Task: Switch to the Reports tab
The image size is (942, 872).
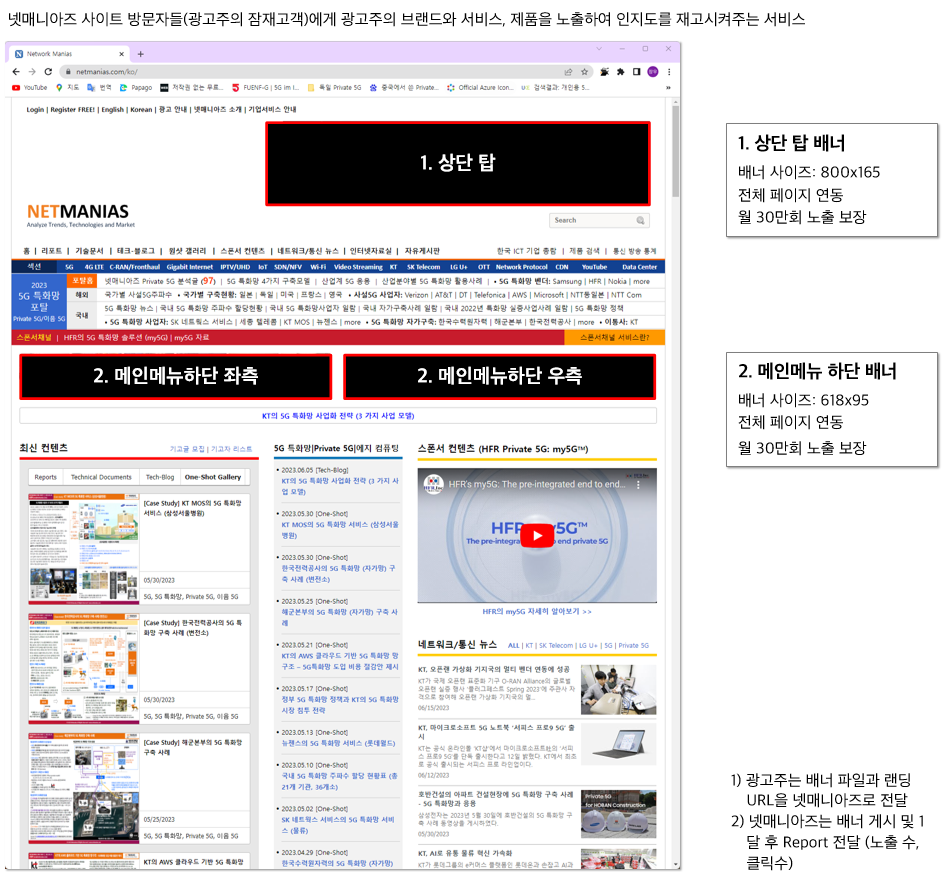Action: [x=46, y=477]
